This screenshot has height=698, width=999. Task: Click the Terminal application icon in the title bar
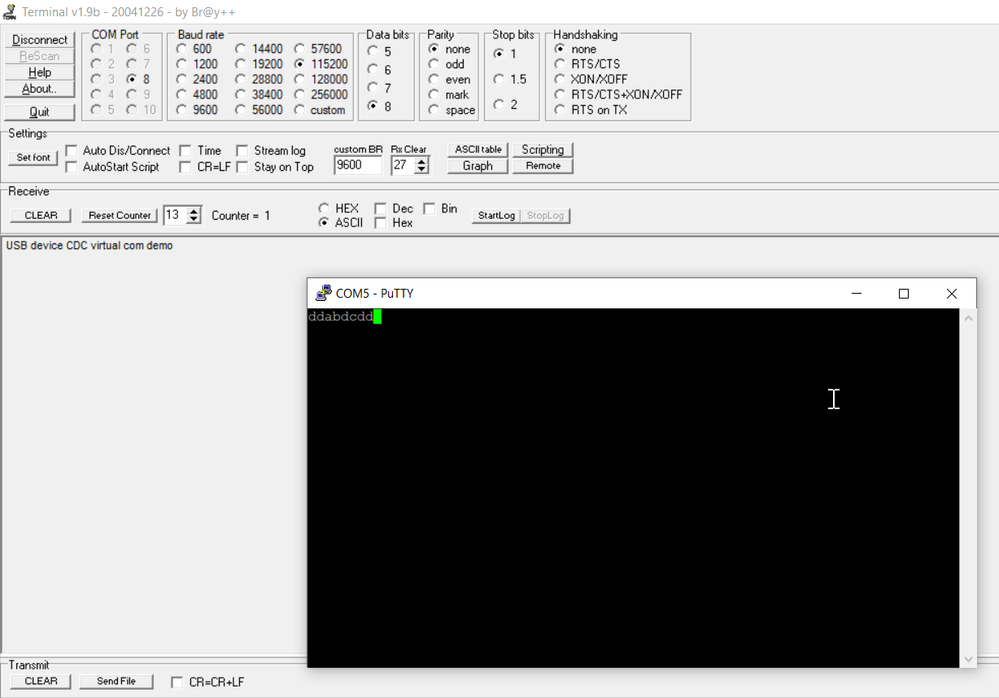pyautogui.click(x=9, y=10)
